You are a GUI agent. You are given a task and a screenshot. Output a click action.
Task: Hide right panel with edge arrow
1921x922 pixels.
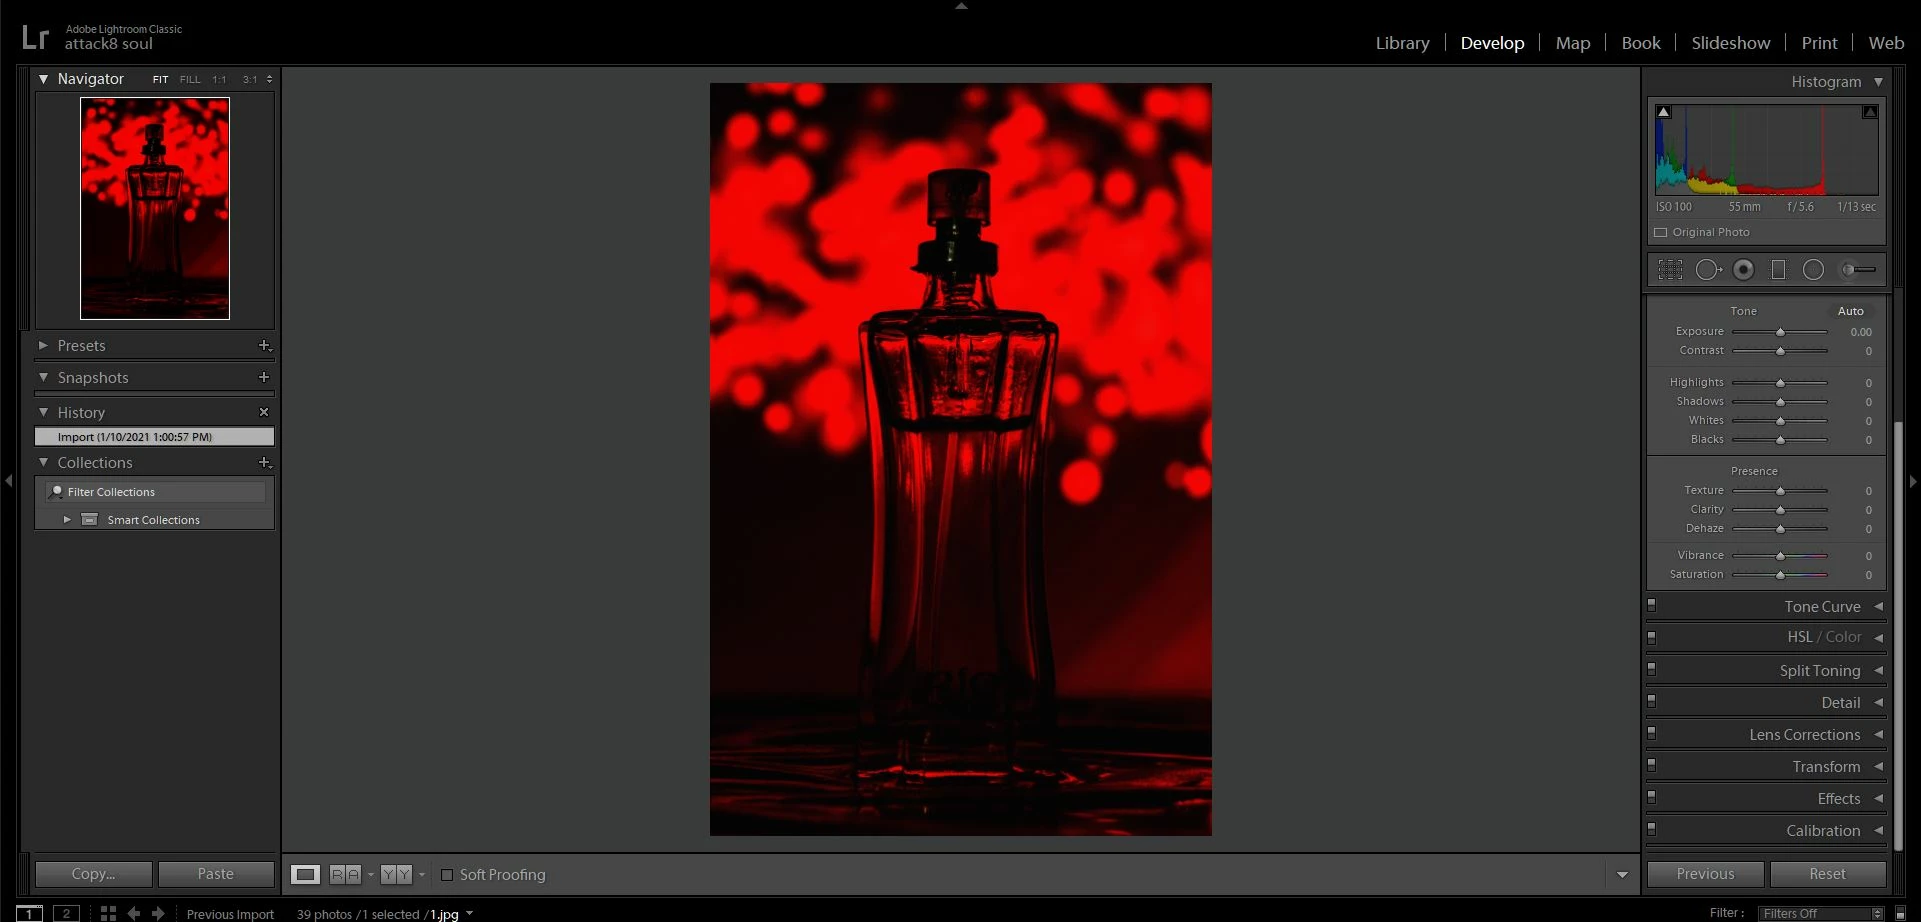tap(1913, 481)
